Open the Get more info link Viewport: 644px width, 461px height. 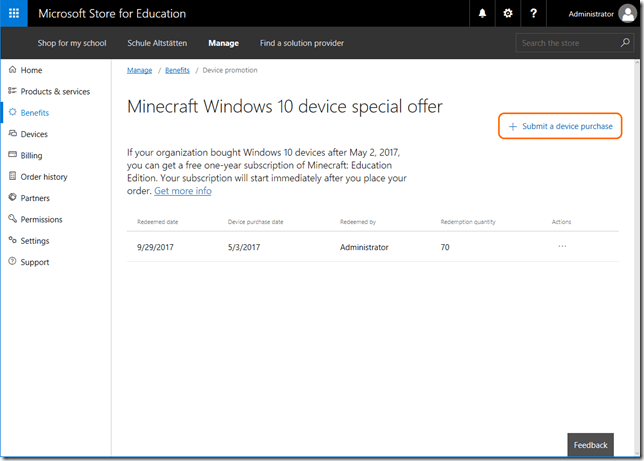click(182, 191)
